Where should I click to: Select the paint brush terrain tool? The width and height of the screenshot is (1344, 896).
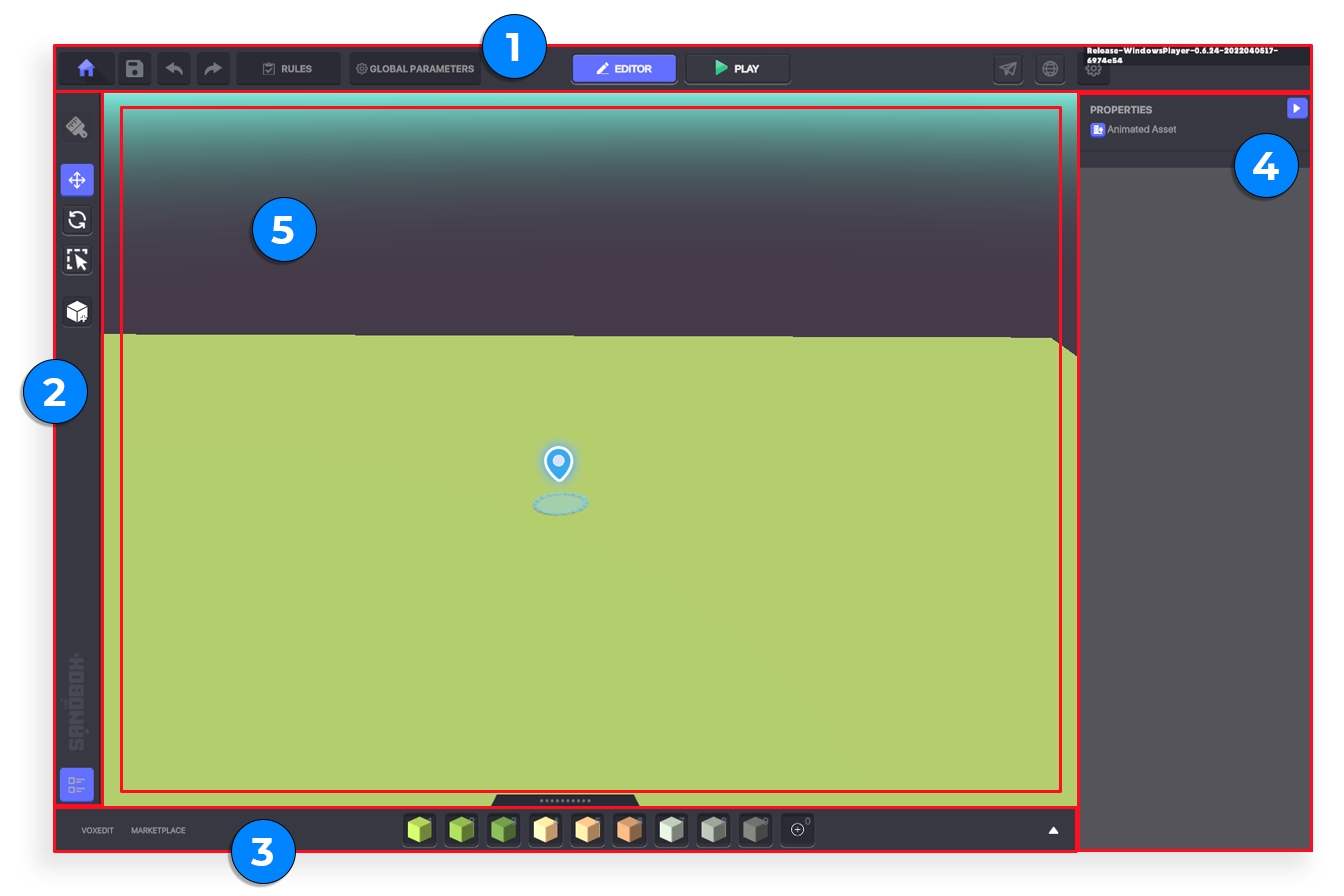pyautogui.click(x=77, y=127)
